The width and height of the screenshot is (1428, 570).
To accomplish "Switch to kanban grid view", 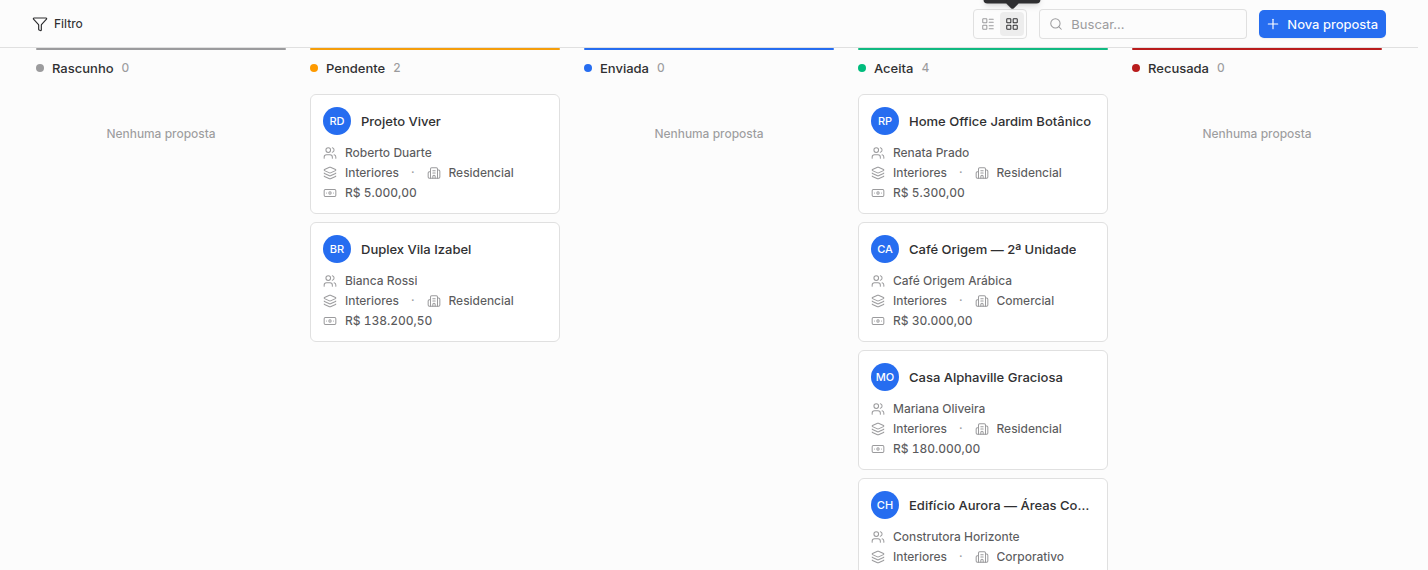I will 1012,24.
